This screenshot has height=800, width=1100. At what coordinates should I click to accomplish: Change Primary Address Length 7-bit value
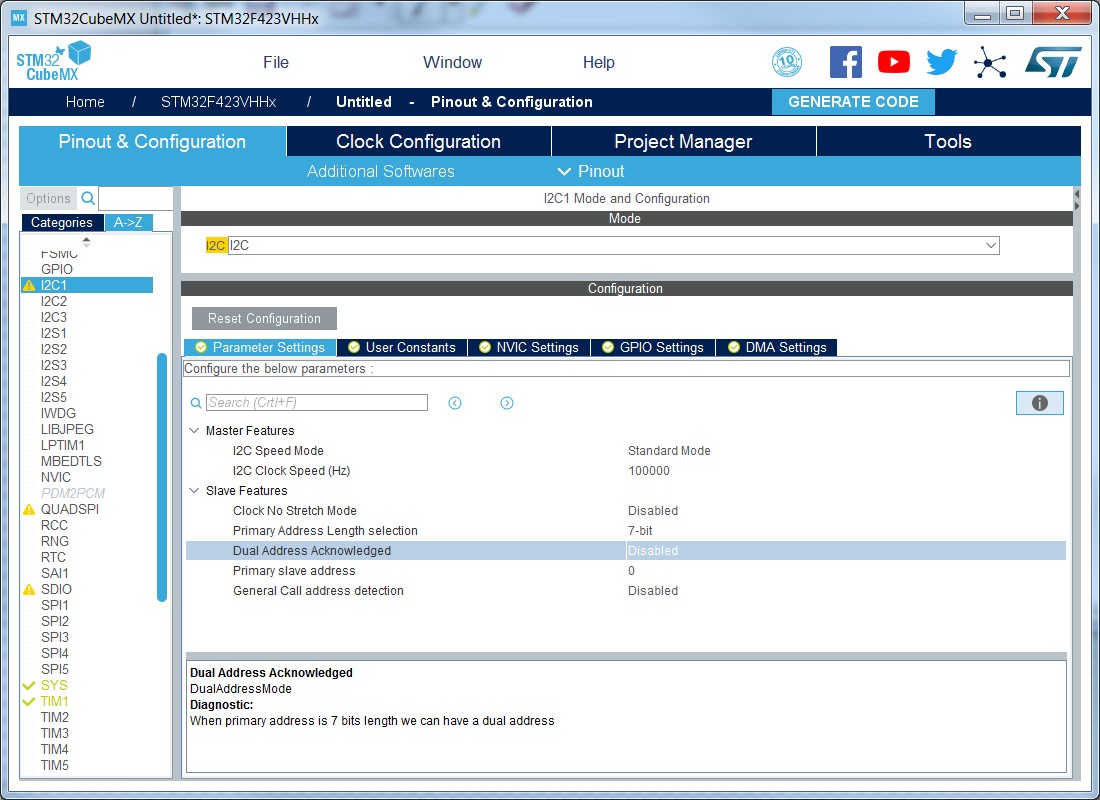640,531
